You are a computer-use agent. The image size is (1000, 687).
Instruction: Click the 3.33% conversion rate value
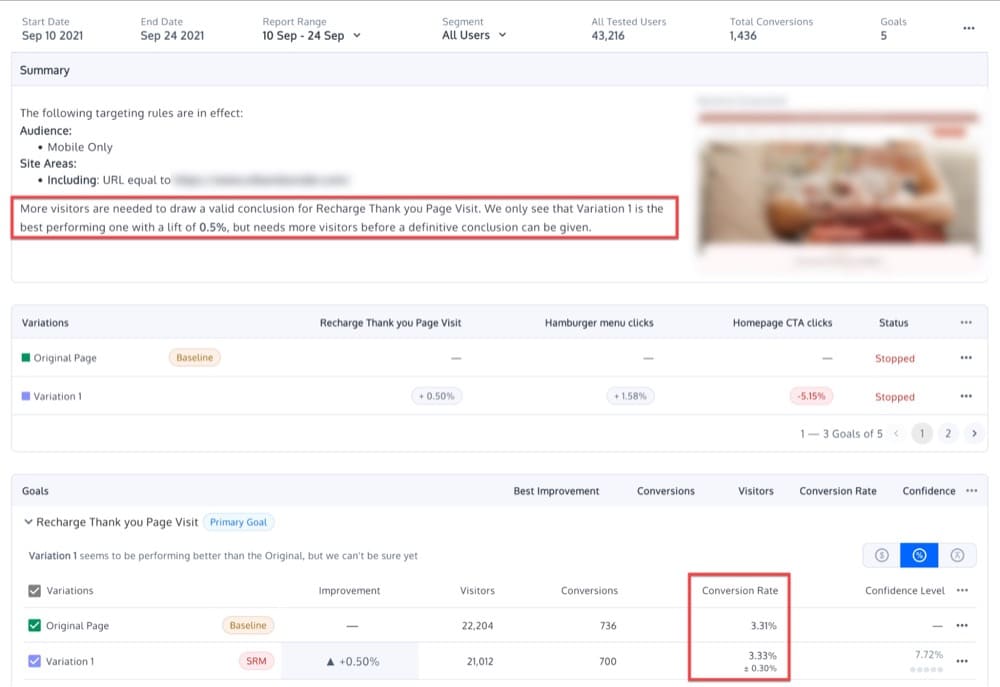point(762,656)
